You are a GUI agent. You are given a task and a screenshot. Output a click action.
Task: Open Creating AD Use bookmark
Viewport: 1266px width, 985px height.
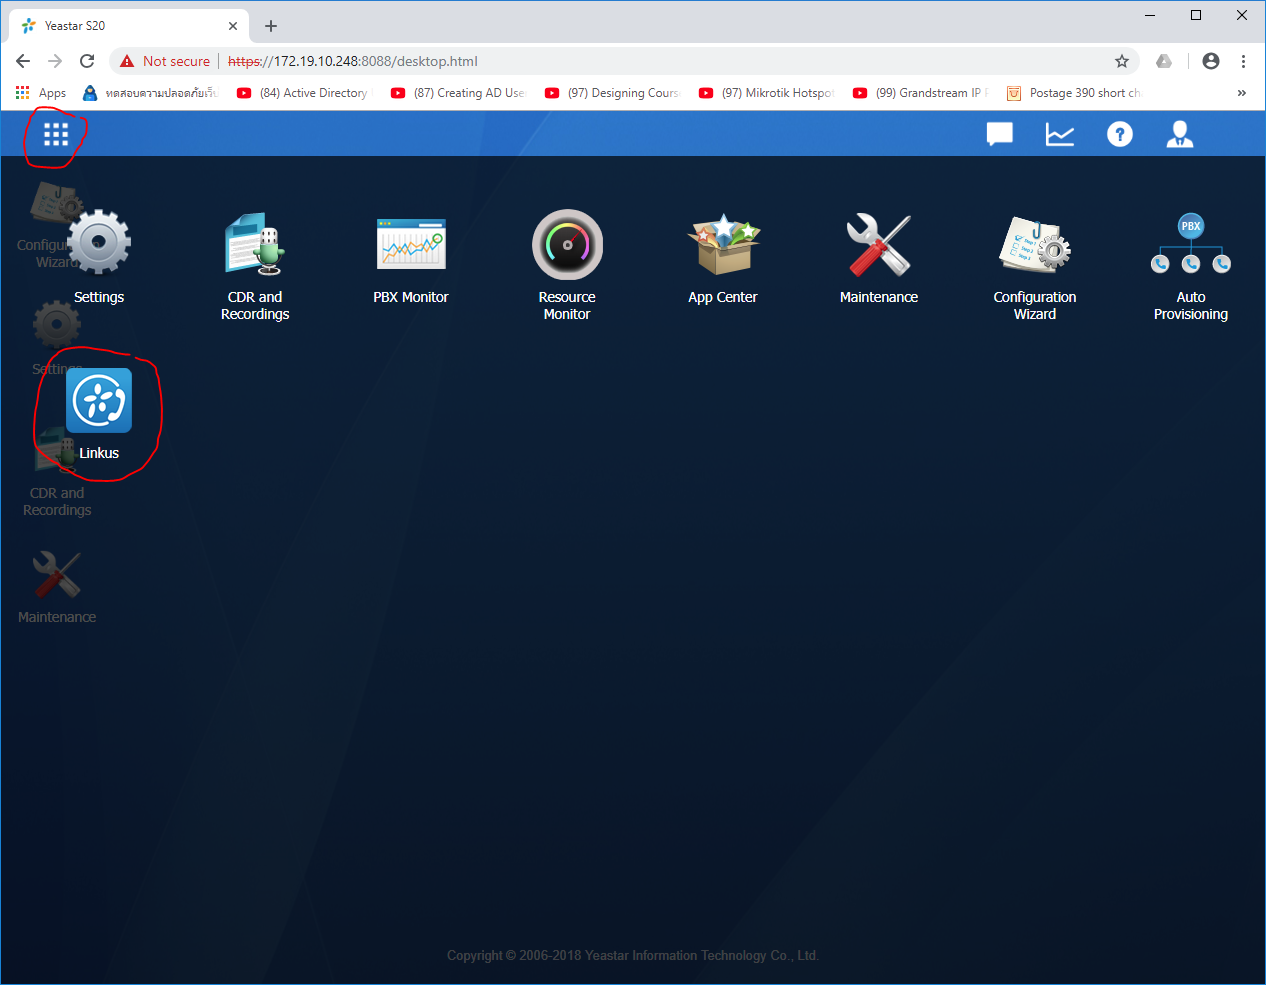click(x=457, y=93)
